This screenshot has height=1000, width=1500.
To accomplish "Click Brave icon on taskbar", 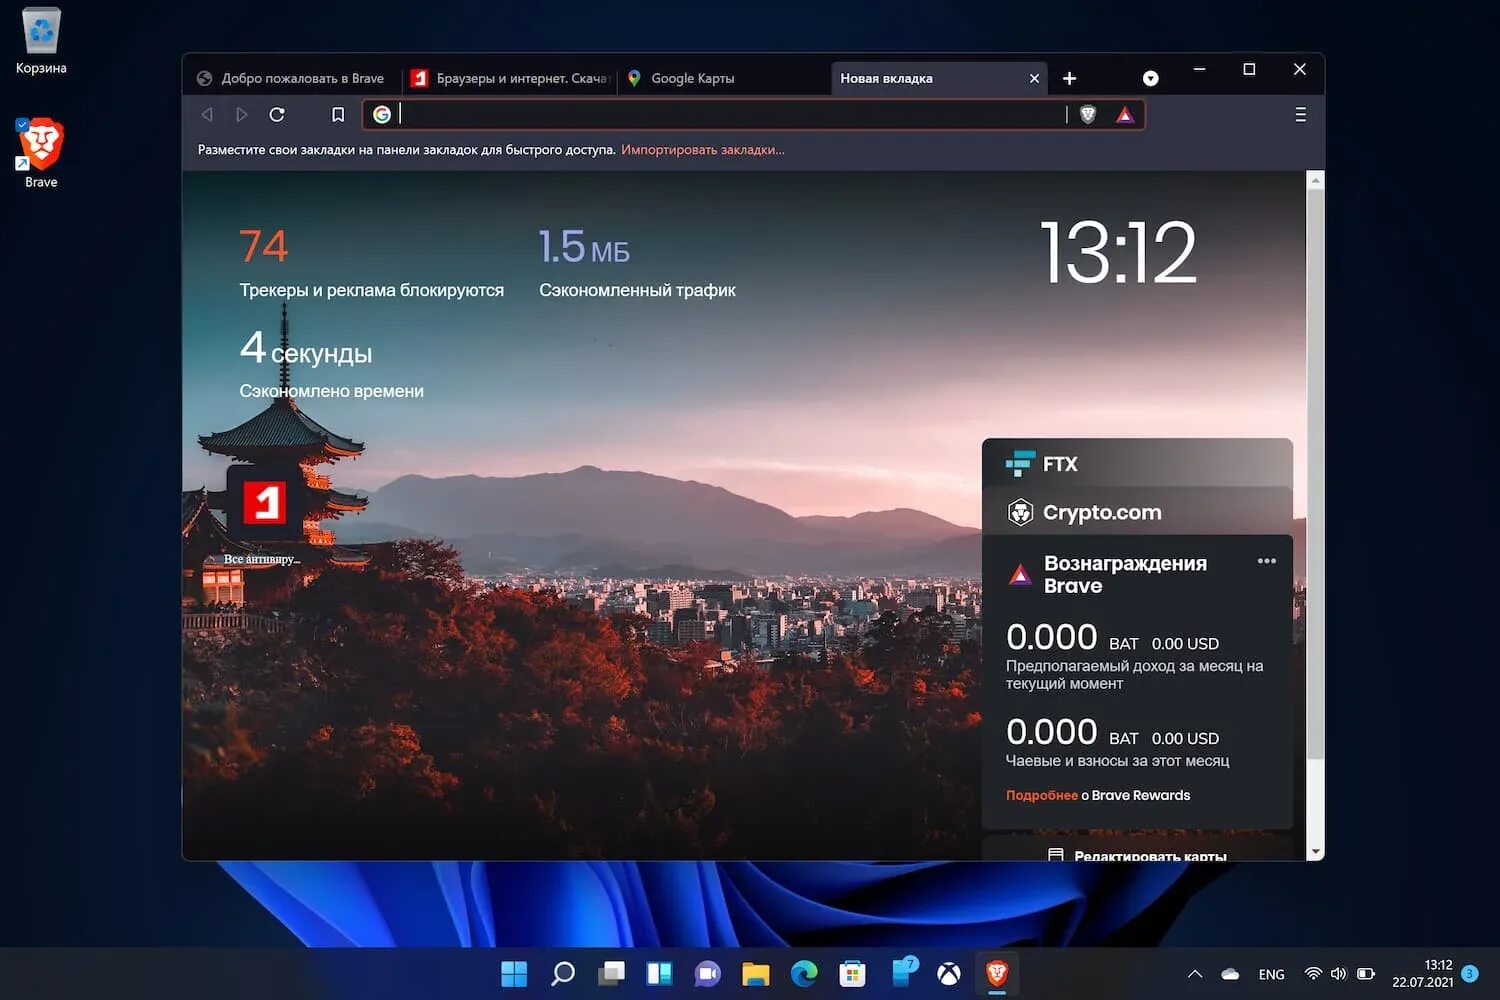I will [997, 974].
